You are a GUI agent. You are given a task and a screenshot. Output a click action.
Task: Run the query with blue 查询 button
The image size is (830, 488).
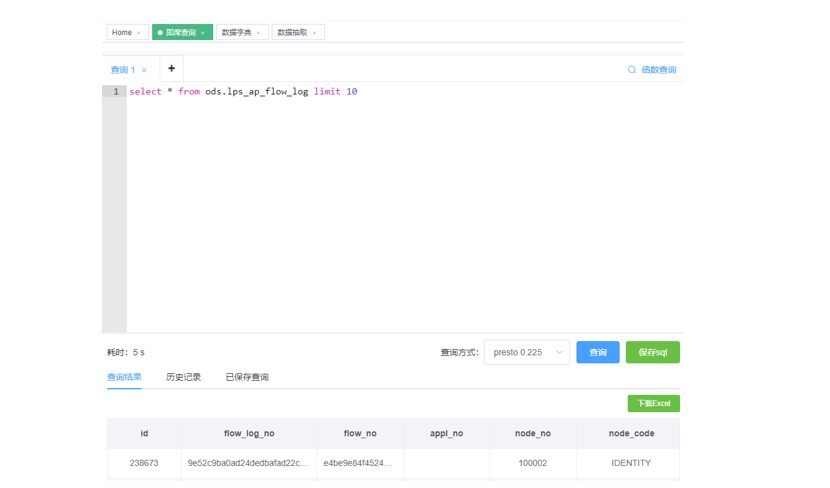[x=598, y=352]
